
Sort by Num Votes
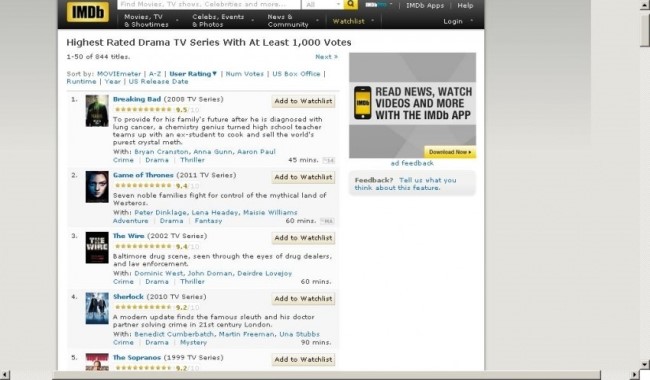pos(245,74)
